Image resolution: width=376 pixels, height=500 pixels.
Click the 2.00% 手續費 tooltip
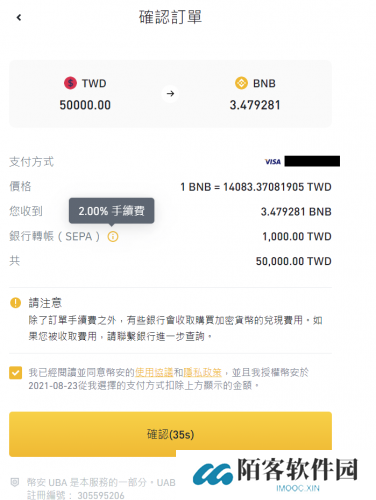tap(112, 211)
